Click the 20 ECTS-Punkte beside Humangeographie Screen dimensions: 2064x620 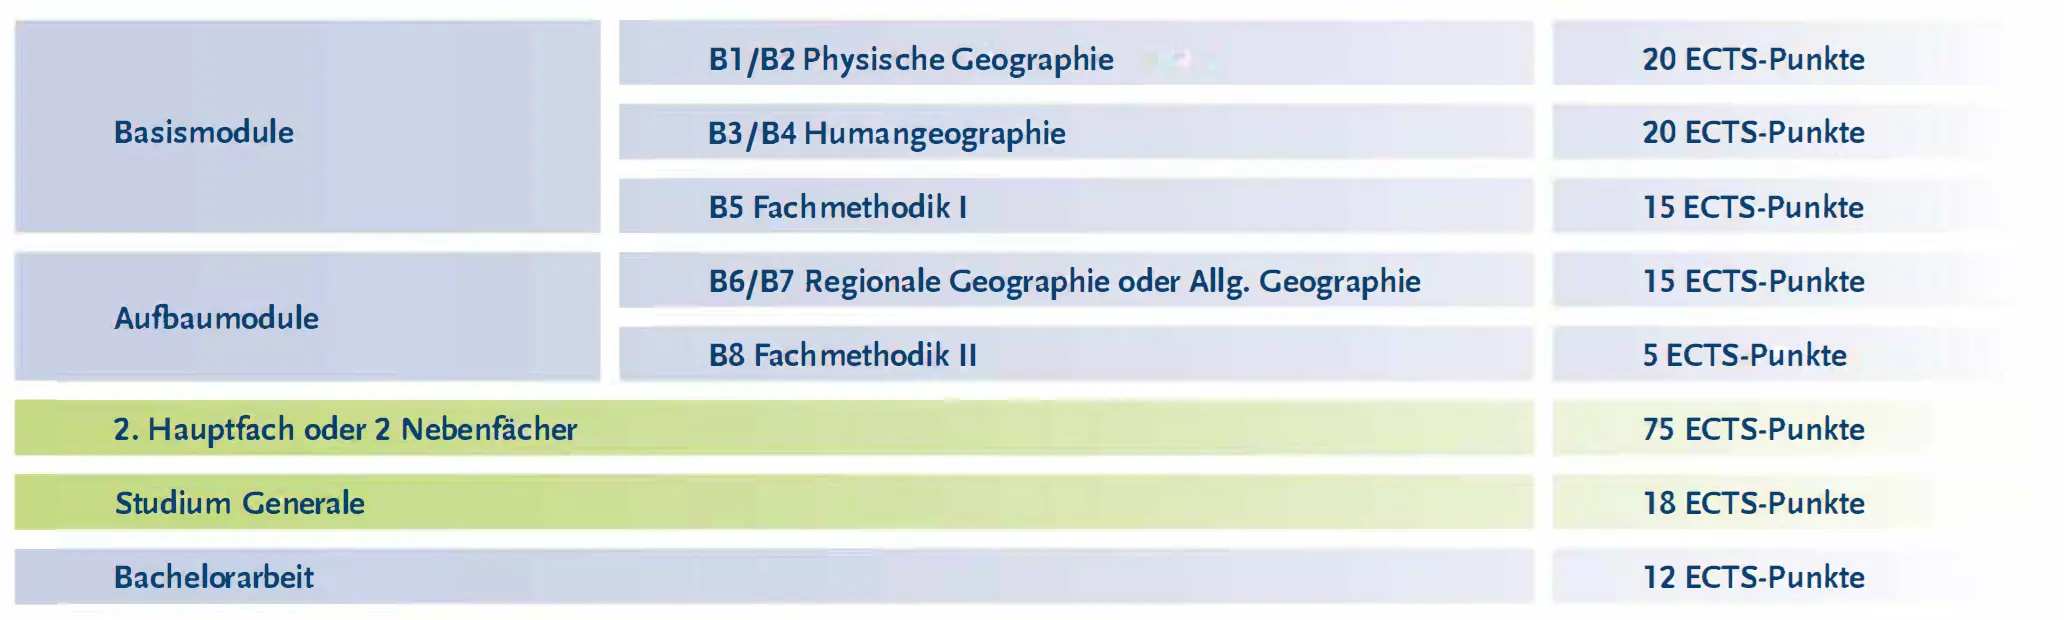point(1753,132)
